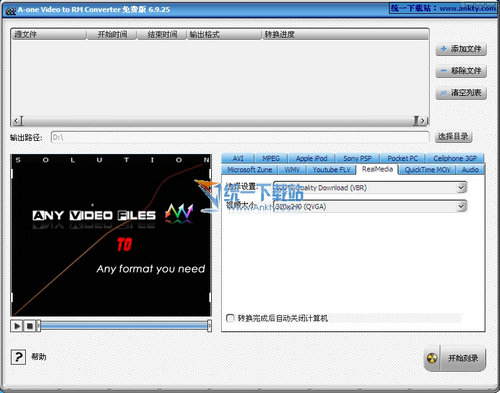Click the Remove File (移除文件) button
The width and height of the screenshot is (500, 393).
(461, 71)
